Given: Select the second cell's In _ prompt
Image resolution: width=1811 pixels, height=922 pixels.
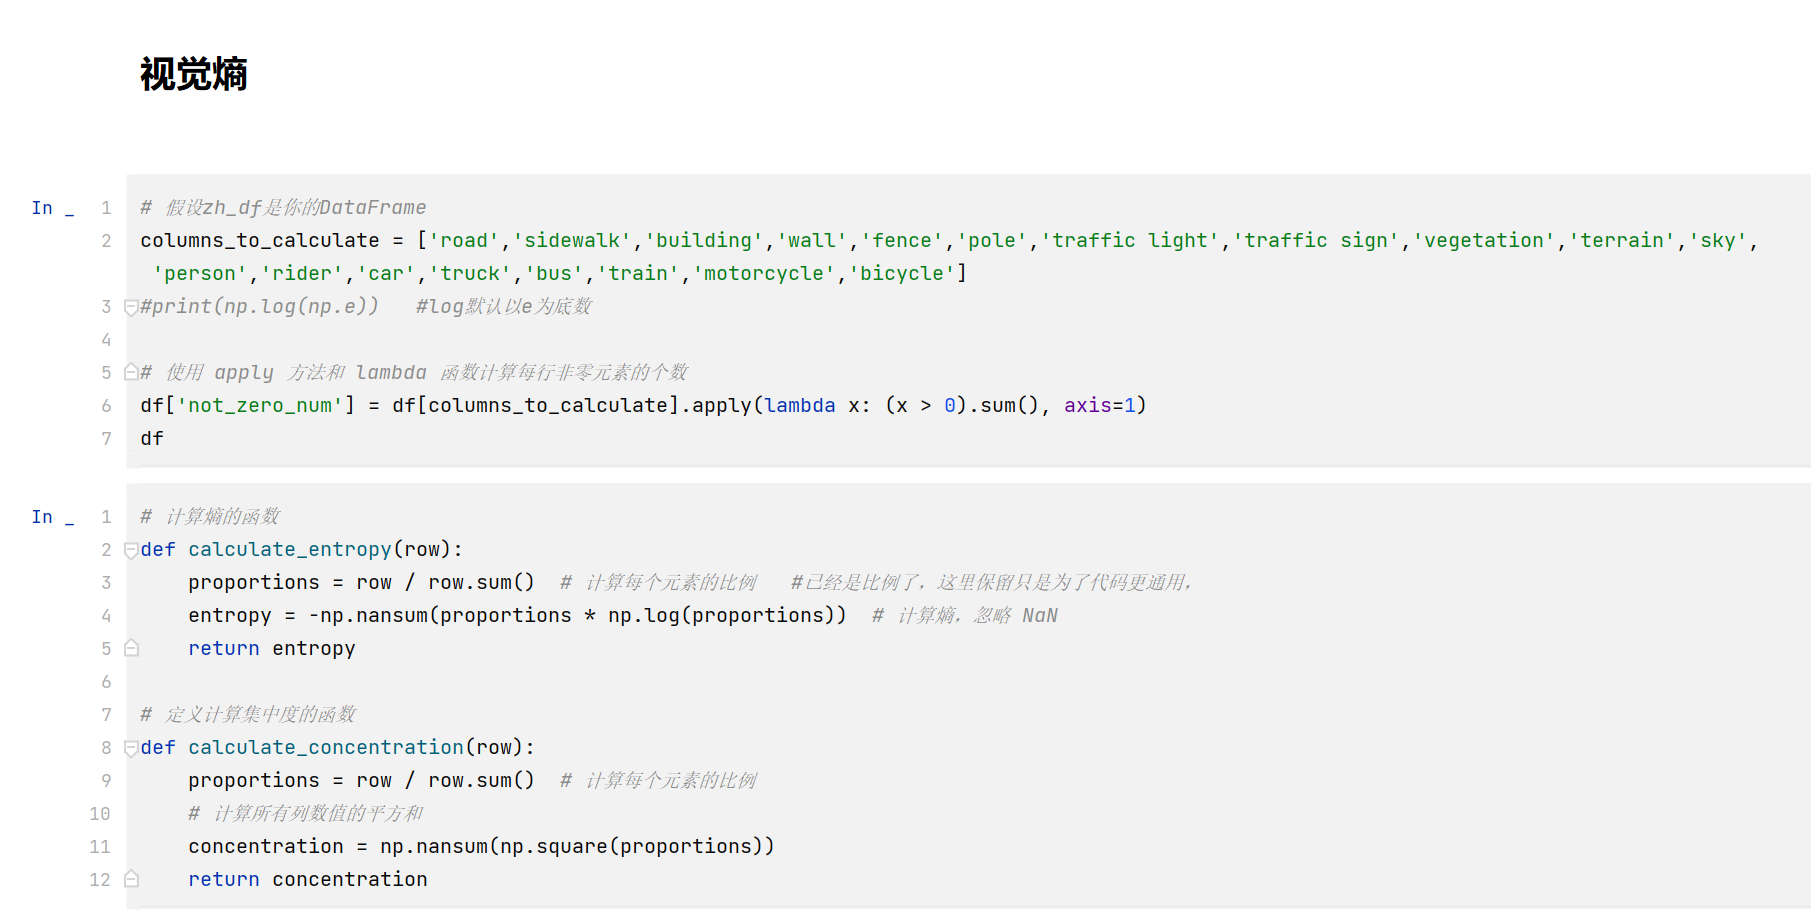Looking at the screenshot, I should pos(52,517).
